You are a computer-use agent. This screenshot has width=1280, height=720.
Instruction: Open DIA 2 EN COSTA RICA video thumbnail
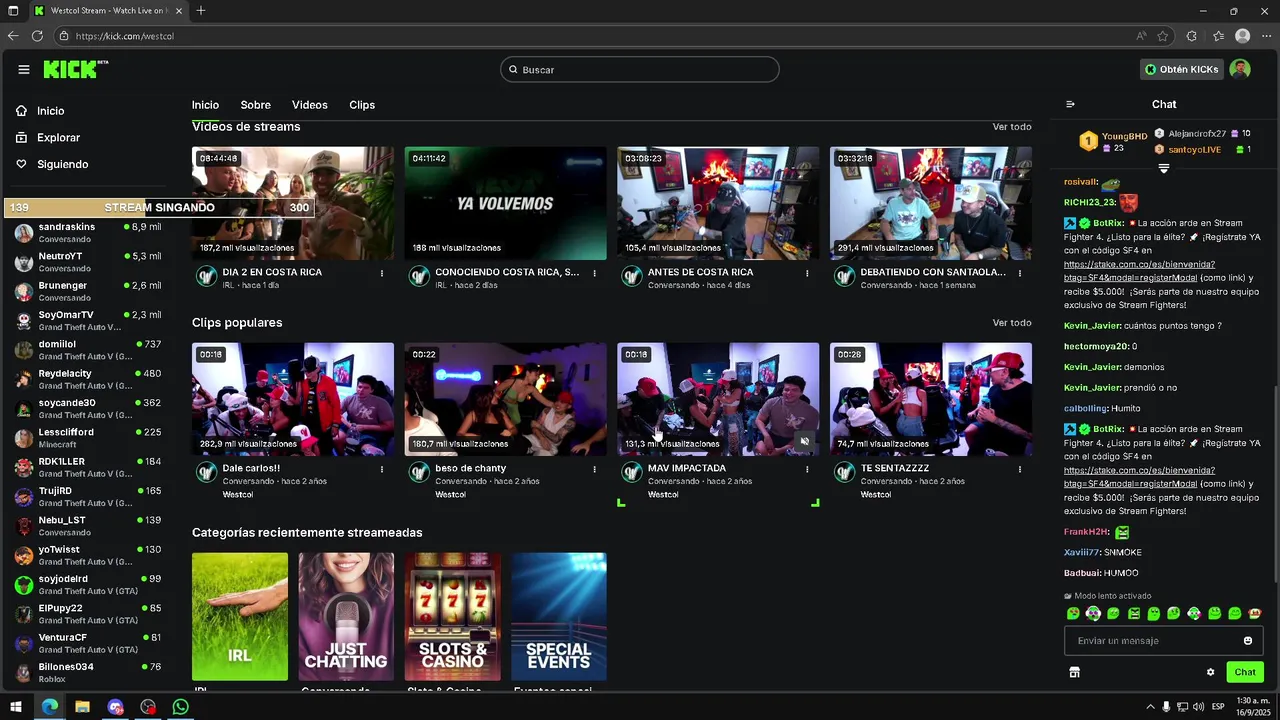293,203
